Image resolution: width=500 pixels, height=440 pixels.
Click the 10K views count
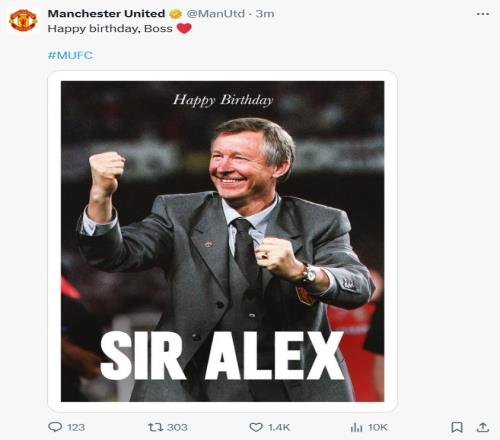pyautogui.click(x=378, y=427)
